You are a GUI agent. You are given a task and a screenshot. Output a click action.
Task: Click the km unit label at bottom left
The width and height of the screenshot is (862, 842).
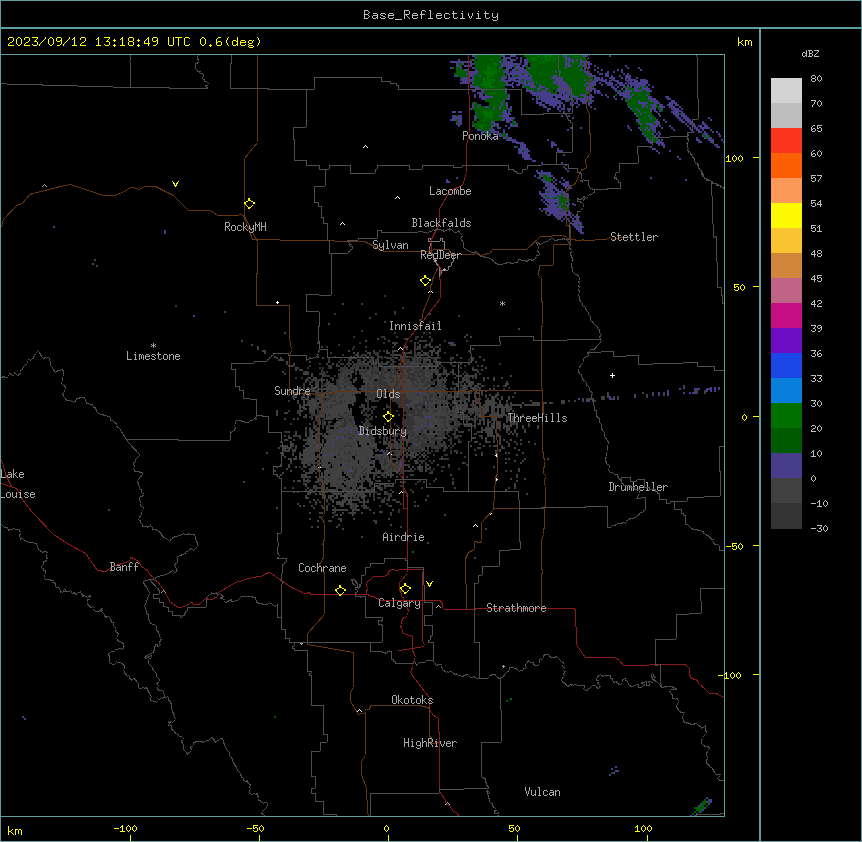coord(15,830)
